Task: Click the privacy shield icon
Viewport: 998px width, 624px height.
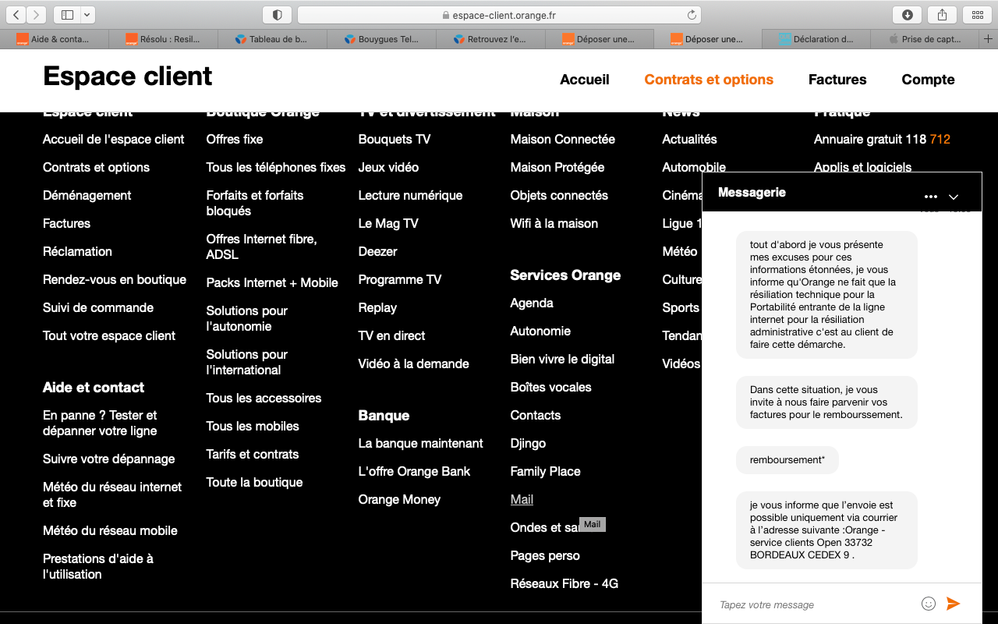Action: click(x=277, y=15)
